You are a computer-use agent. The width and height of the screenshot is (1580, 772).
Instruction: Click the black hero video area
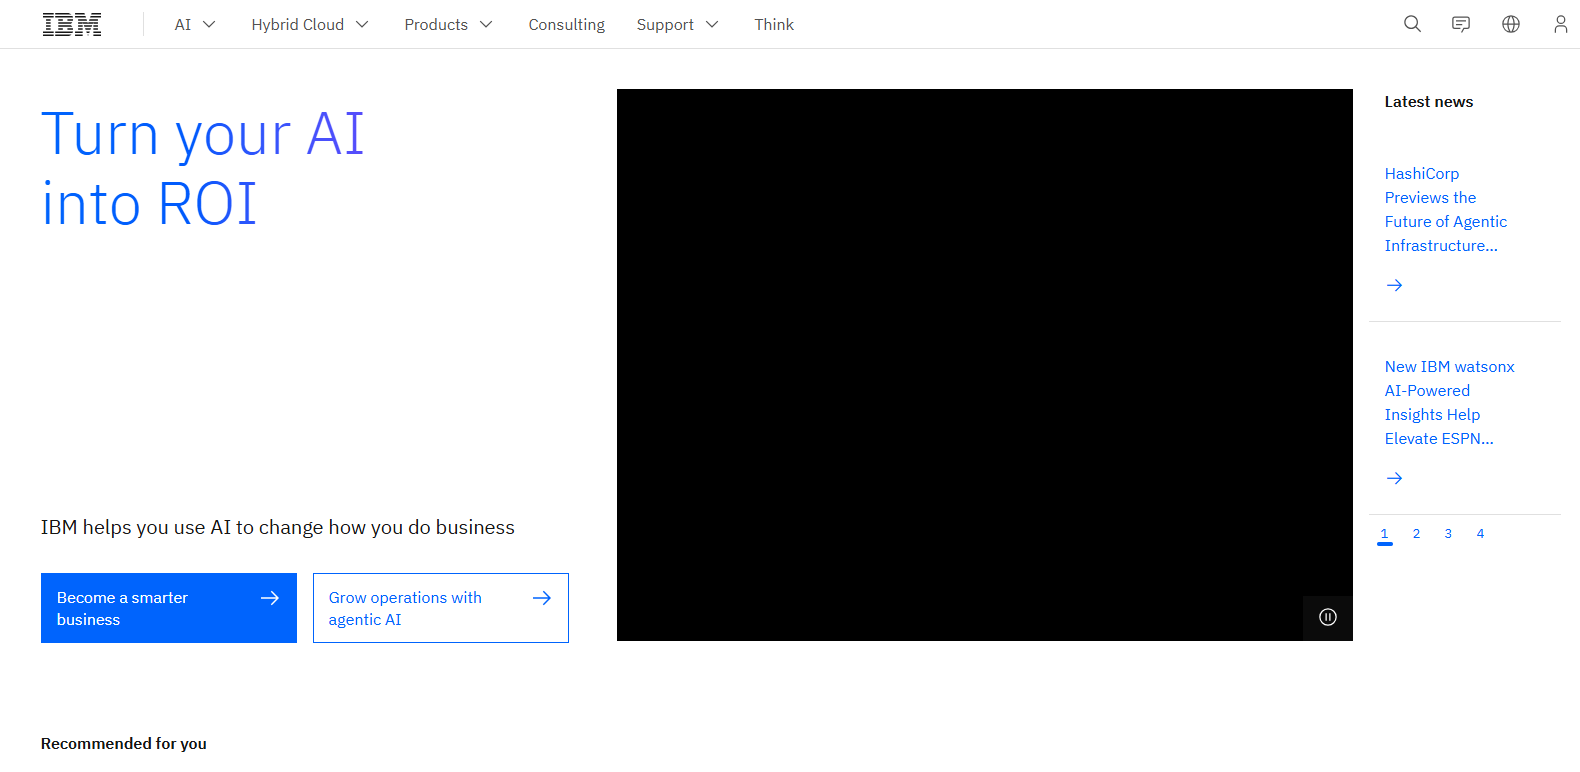985,365
